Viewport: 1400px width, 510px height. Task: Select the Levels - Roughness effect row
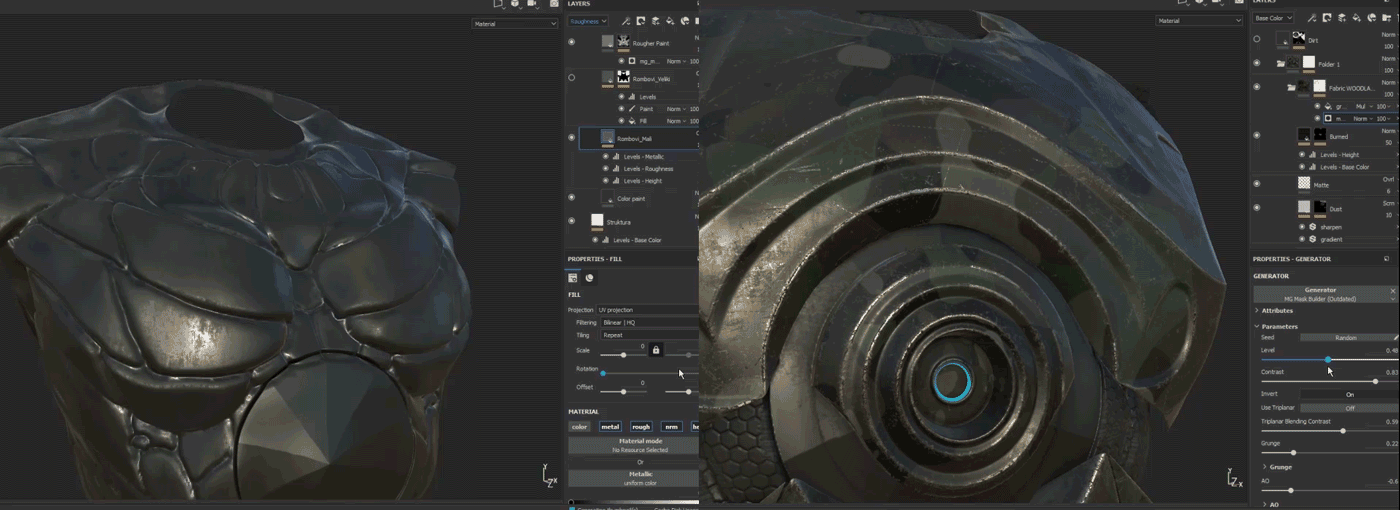click(x=650, y=169)
